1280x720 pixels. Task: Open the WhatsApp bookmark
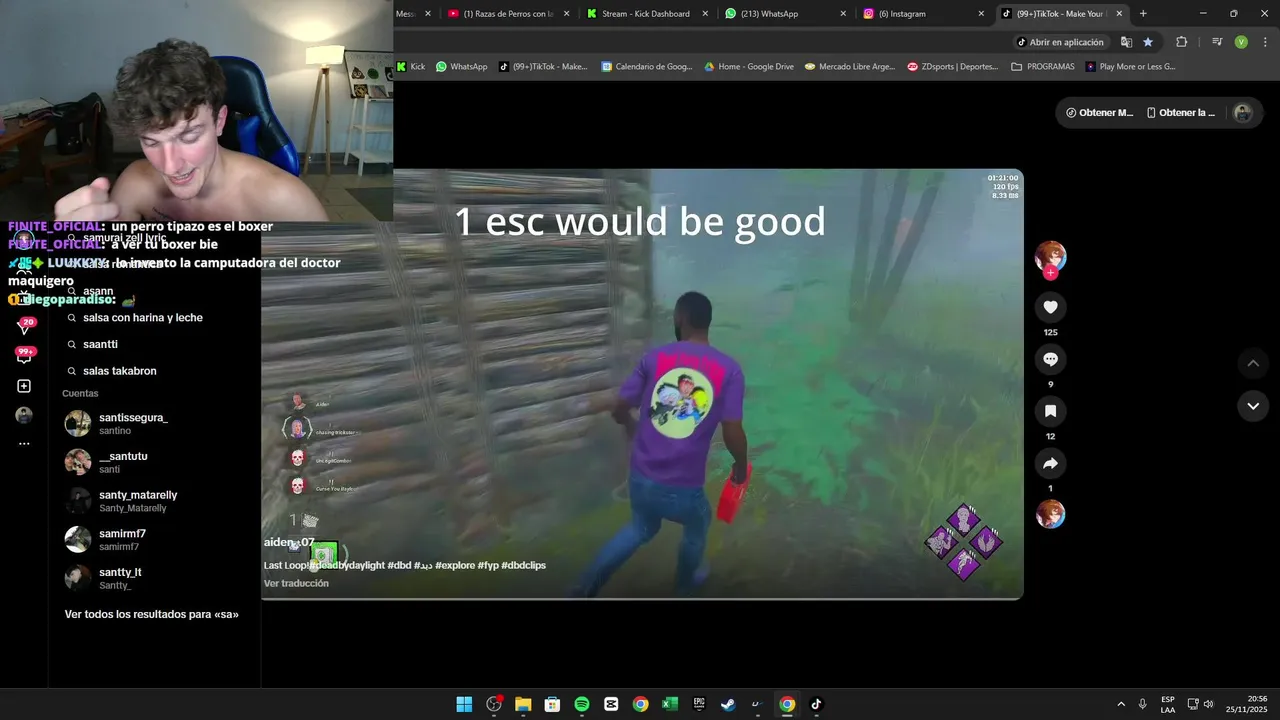pyautogui.click(x=462, y=67)
